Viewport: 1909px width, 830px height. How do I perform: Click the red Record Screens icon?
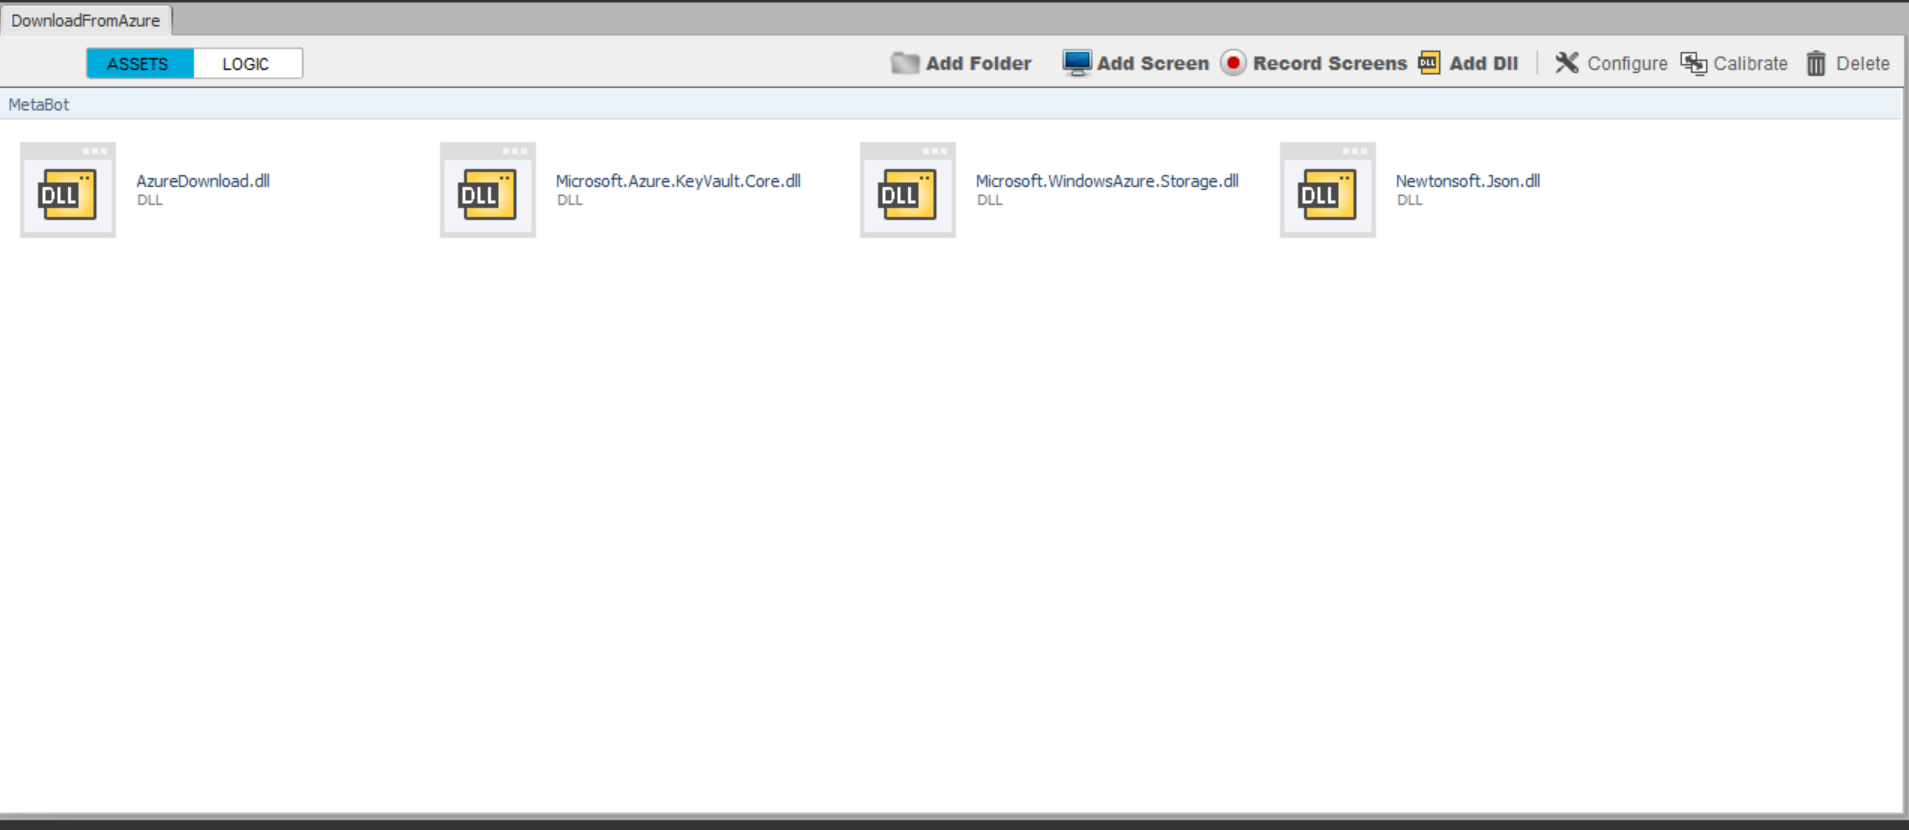pos(1233,63)
